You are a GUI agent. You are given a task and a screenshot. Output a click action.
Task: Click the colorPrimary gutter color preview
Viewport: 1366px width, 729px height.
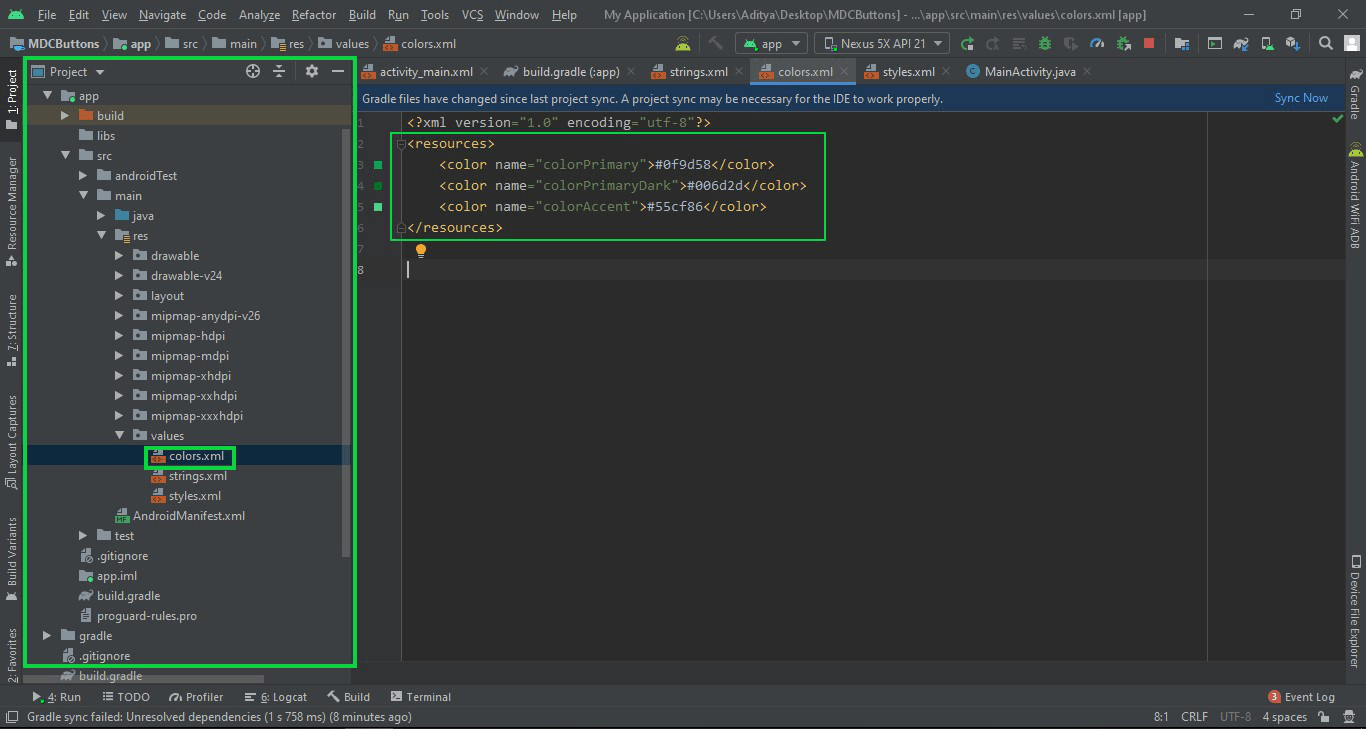[x=377, y=164]
